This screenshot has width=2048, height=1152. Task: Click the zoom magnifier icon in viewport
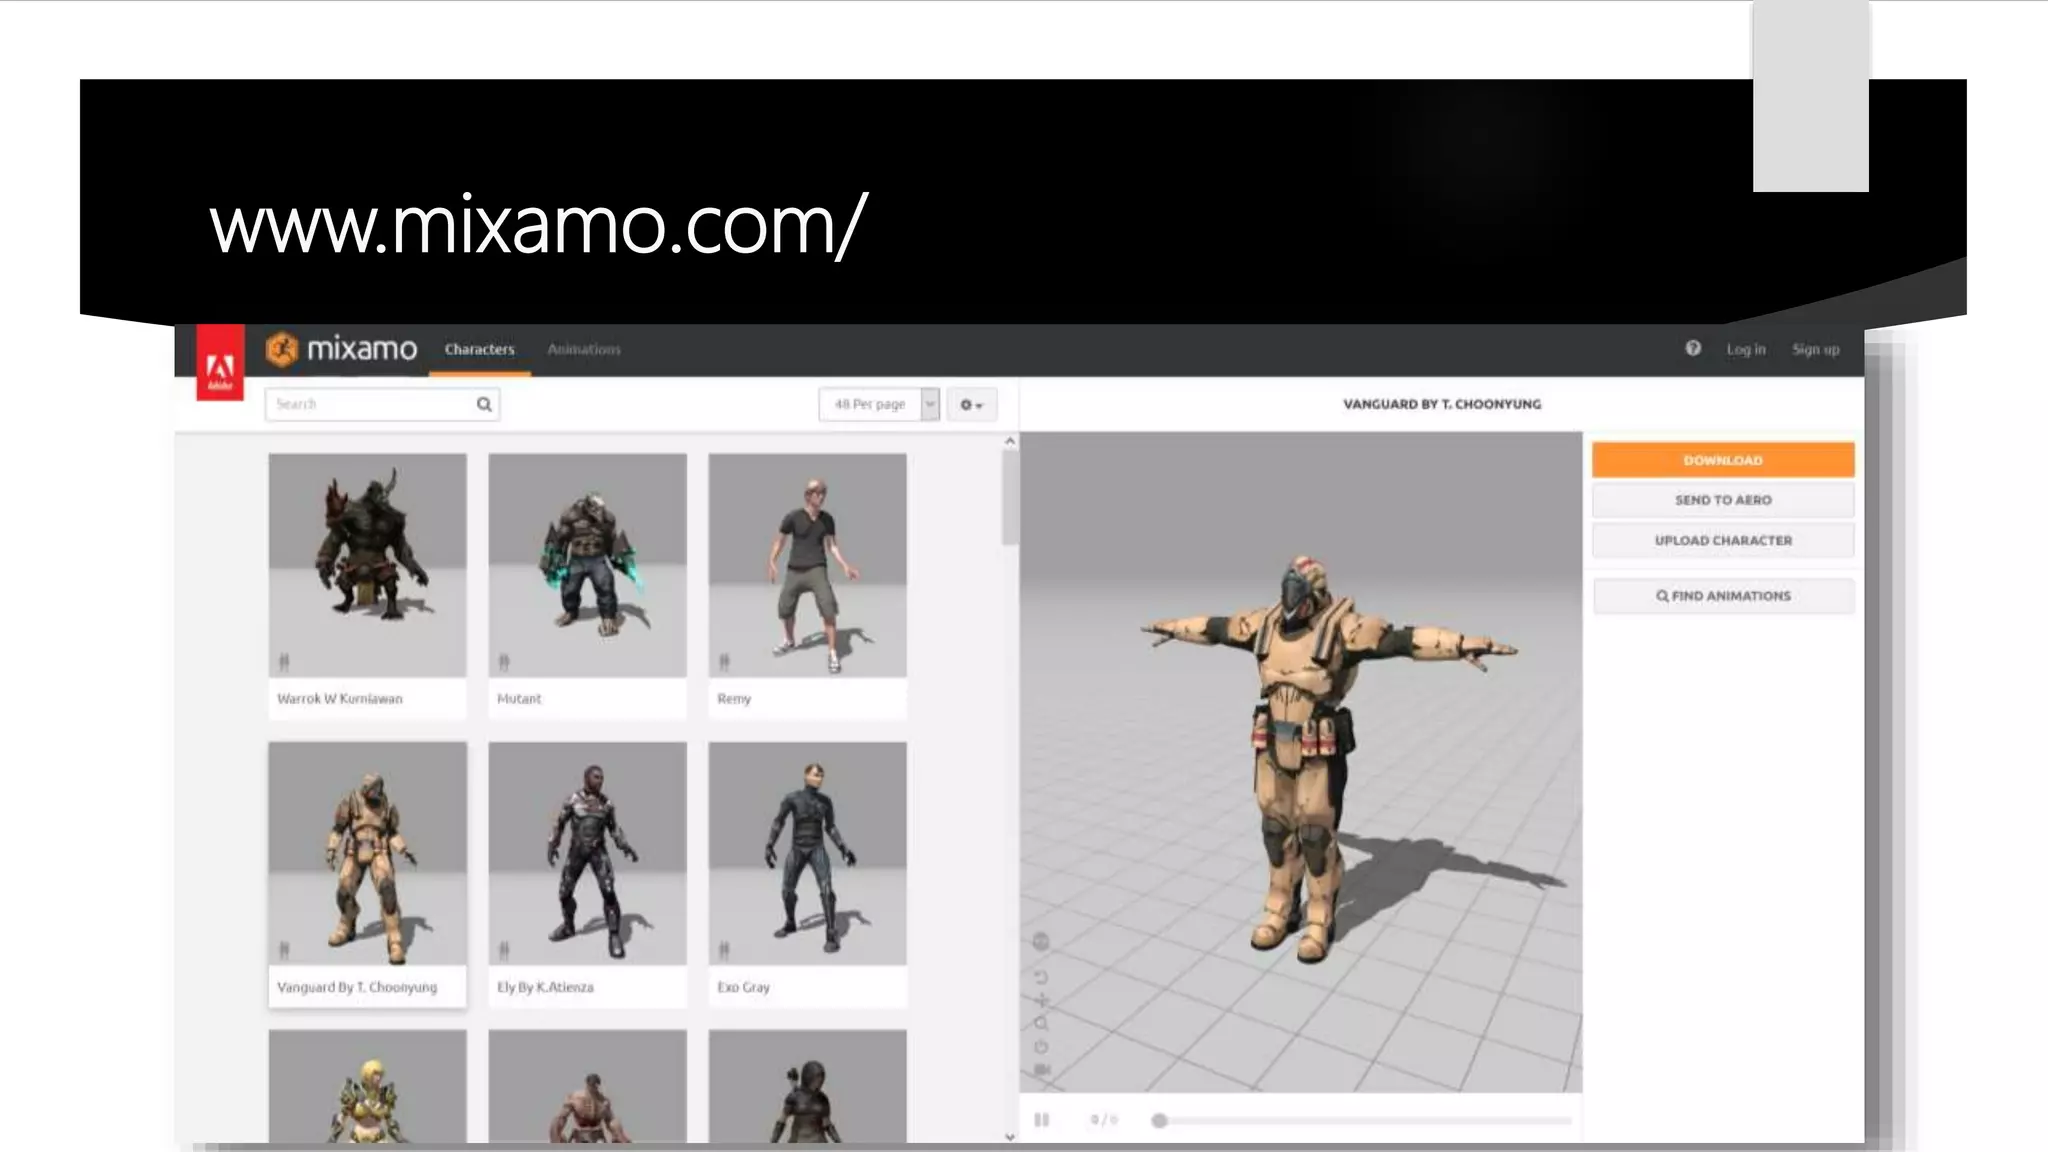[x=1041, y=1023]
